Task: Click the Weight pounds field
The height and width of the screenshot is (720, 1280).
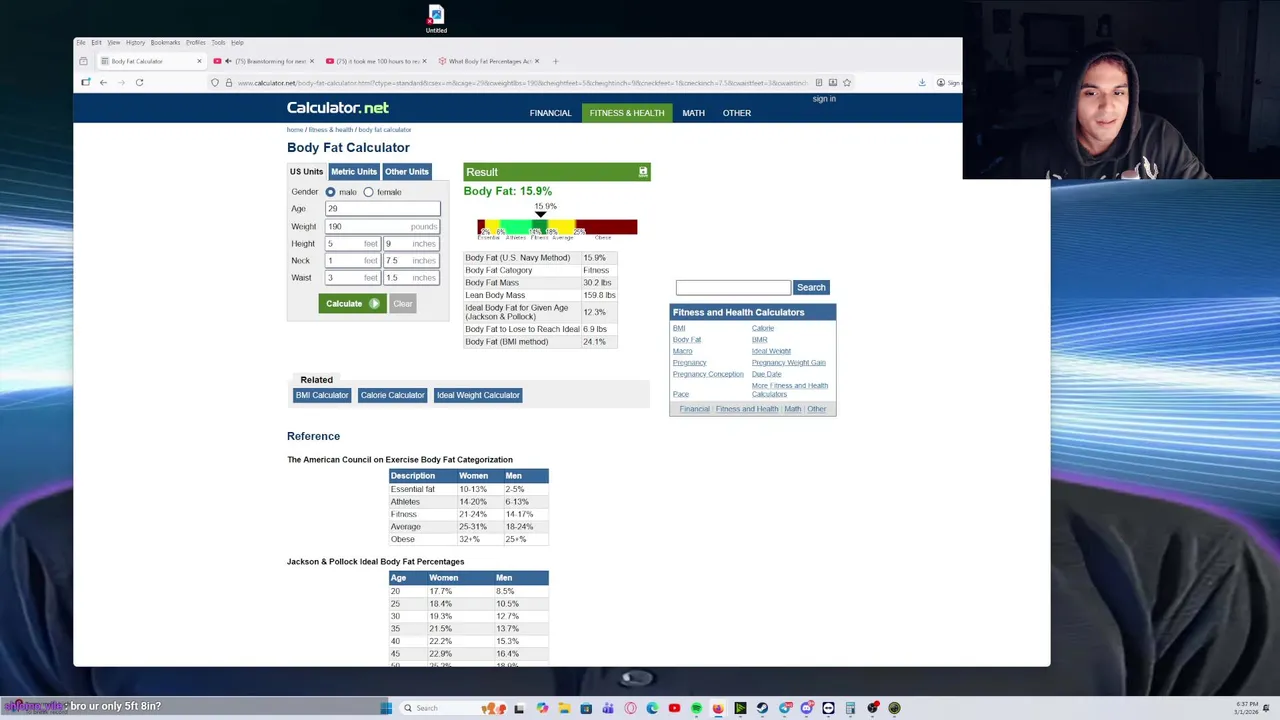Action: tap(382, 227)
